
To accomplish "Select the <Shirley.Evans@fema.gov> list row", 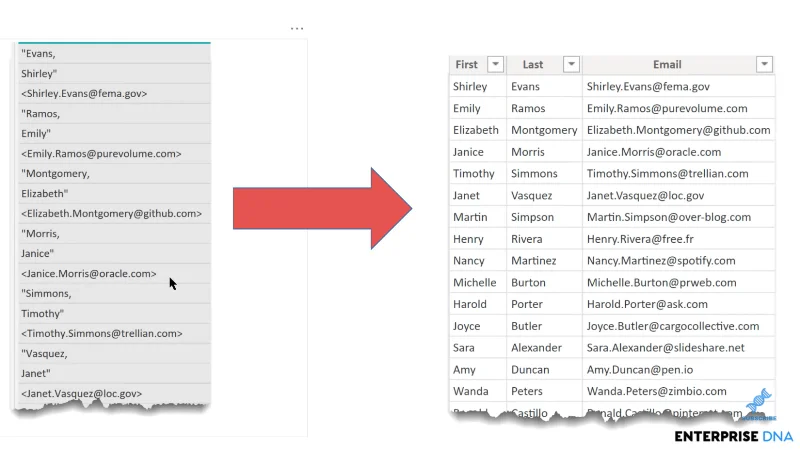I will [x=114, y=93].
